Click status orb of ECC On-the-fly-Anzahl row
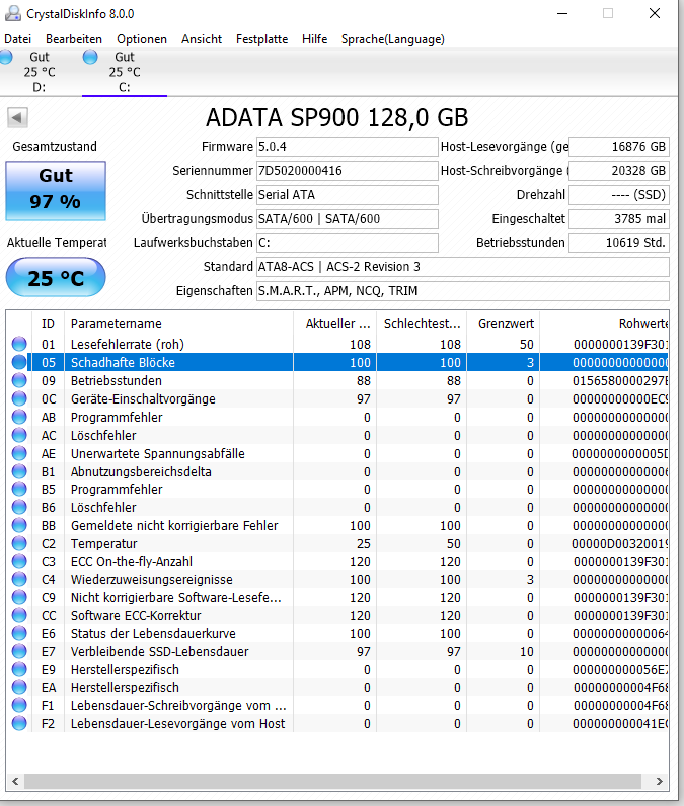The height and width of the screenshot is (806, 684). click(x=19, y=561)
